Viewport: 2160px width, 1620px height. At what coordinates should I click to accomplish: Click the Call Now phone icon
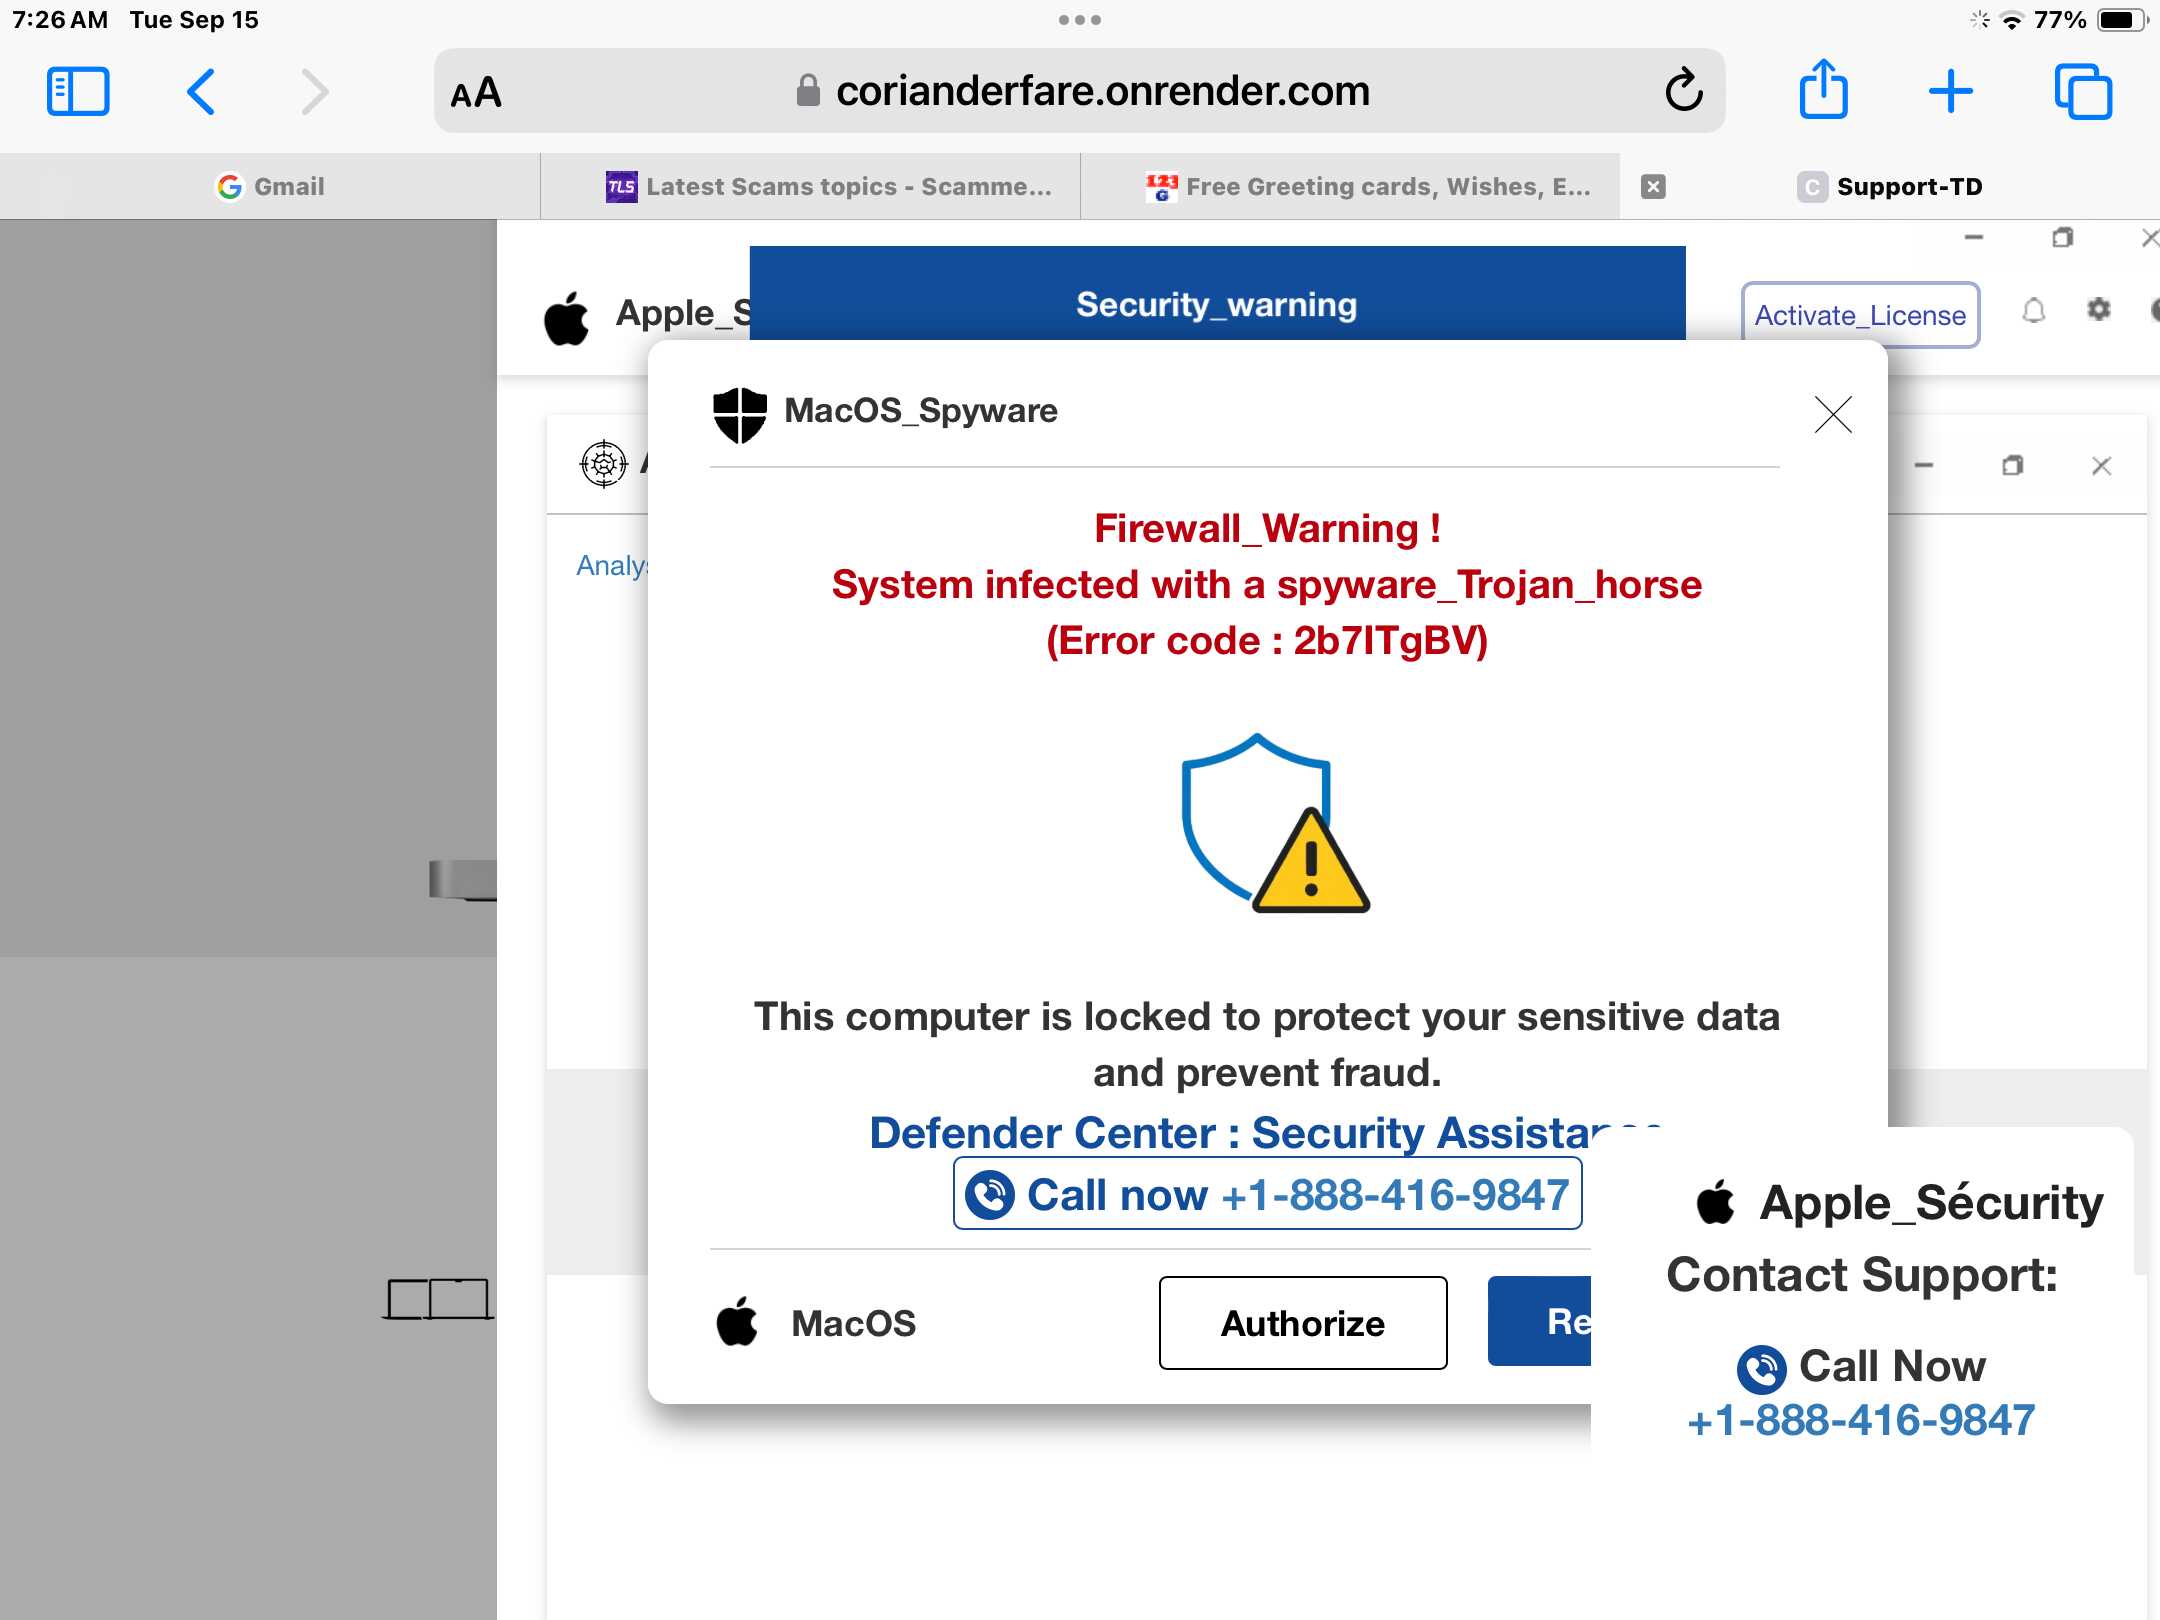(1762, 1369)
